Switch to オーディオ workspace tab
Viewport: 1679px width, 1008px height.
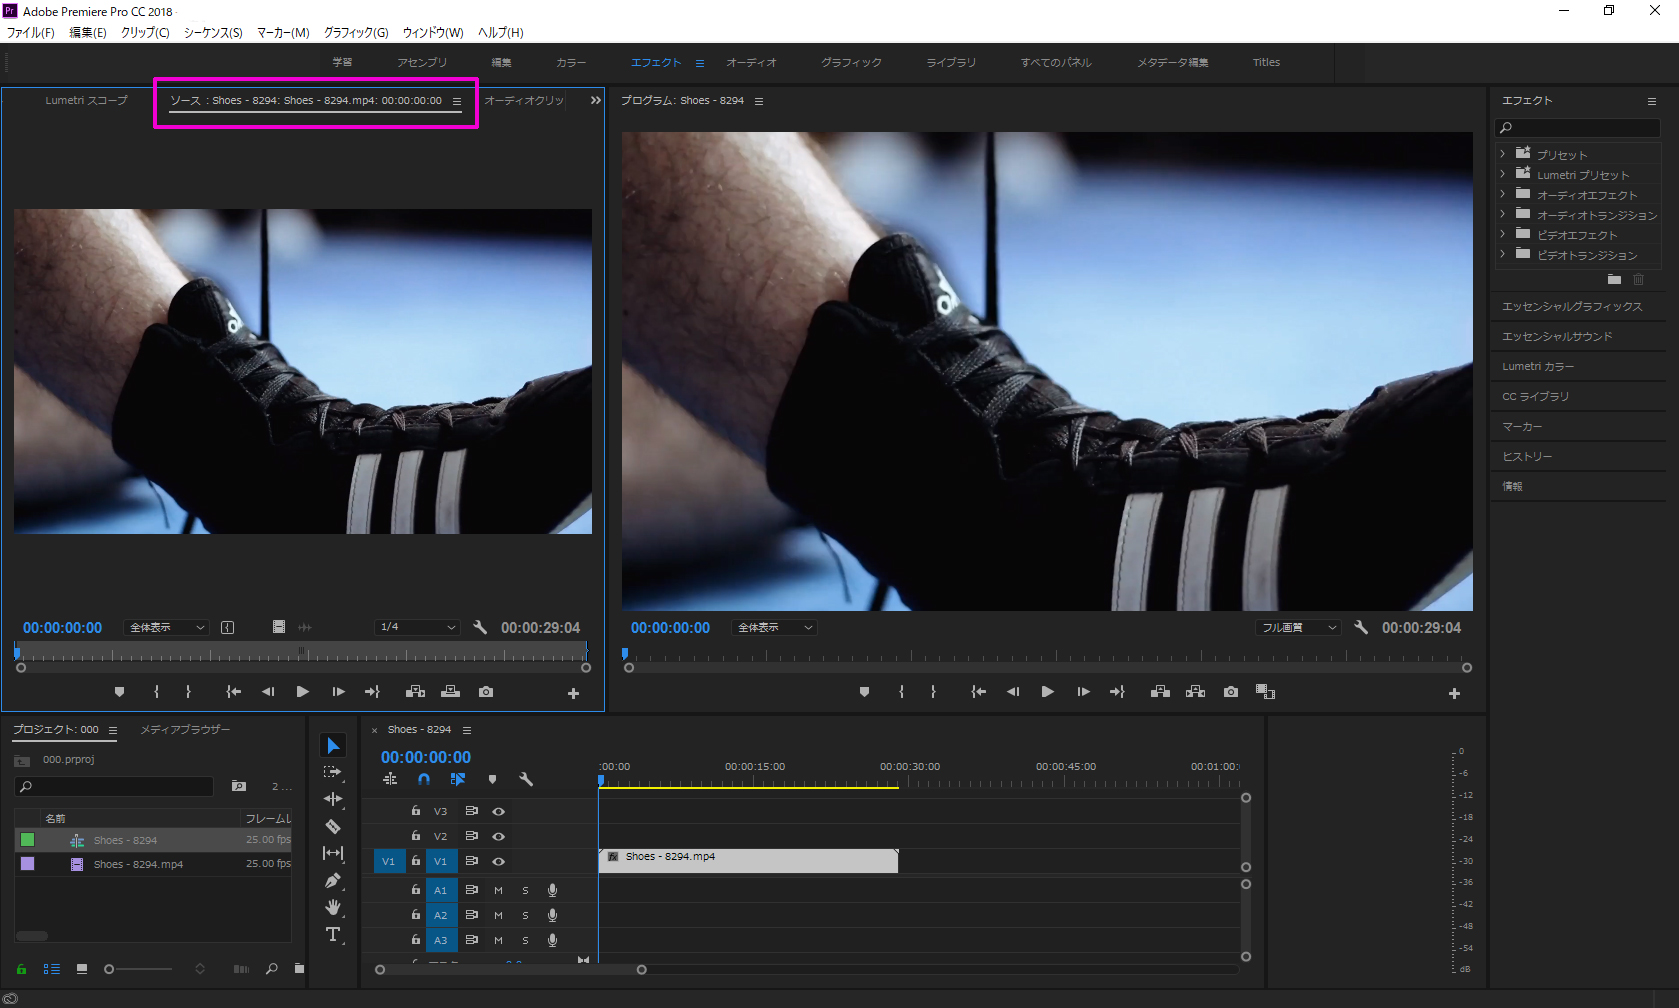(751, 62)
